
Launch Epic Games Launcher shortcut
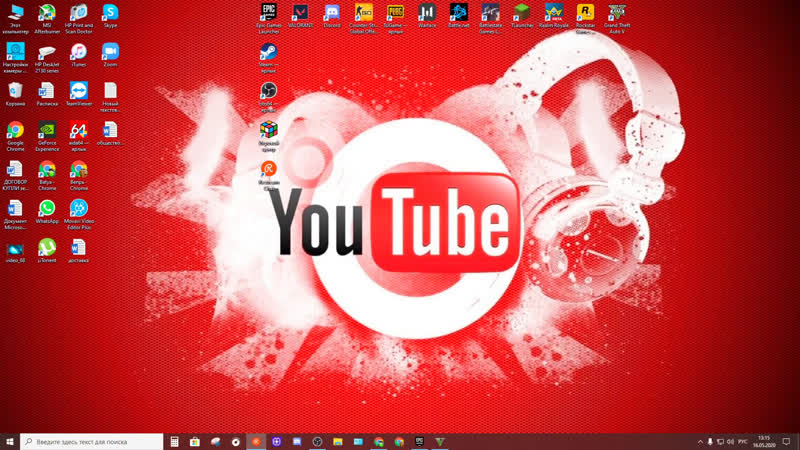pyautogui.click(x=269, y=18)
